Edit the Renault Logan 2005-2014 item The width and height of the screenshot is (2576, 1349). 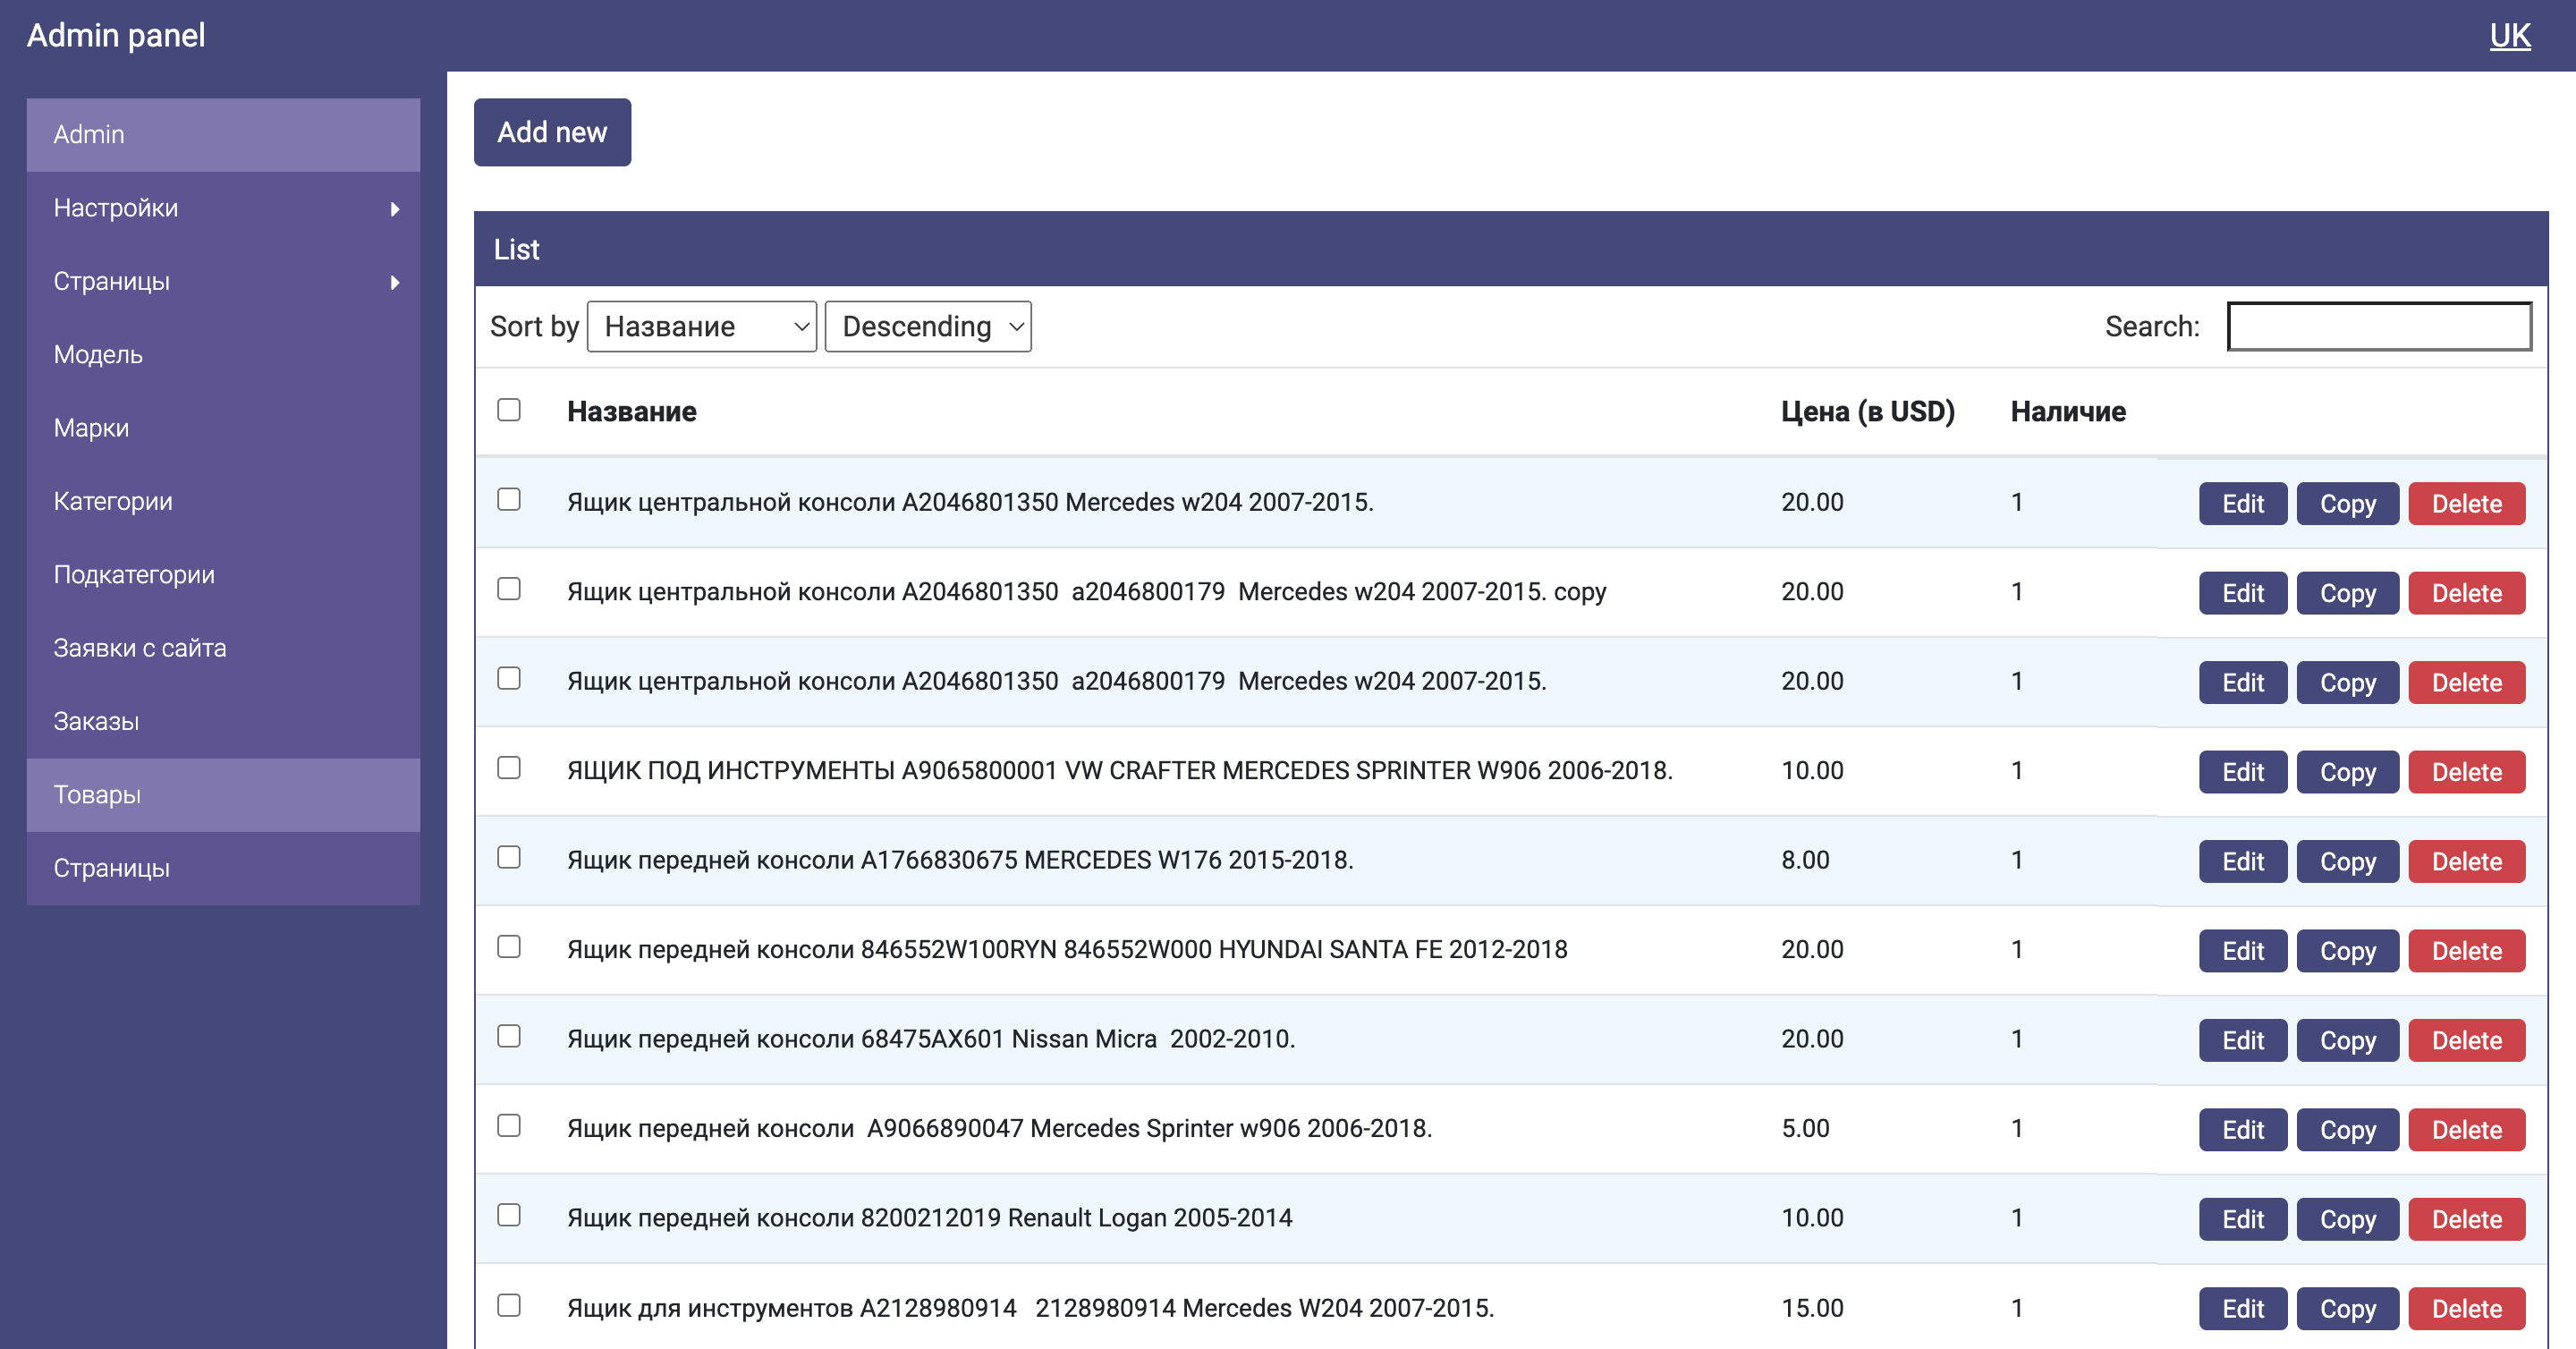(x=2242, y=1219)
